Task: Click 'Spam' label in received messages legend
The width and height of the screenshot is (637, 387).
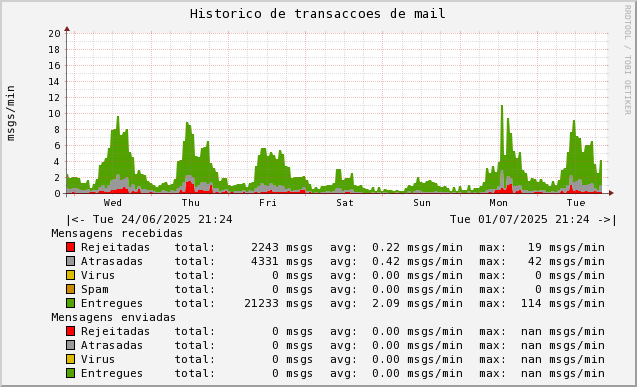Action: [95, 290]
